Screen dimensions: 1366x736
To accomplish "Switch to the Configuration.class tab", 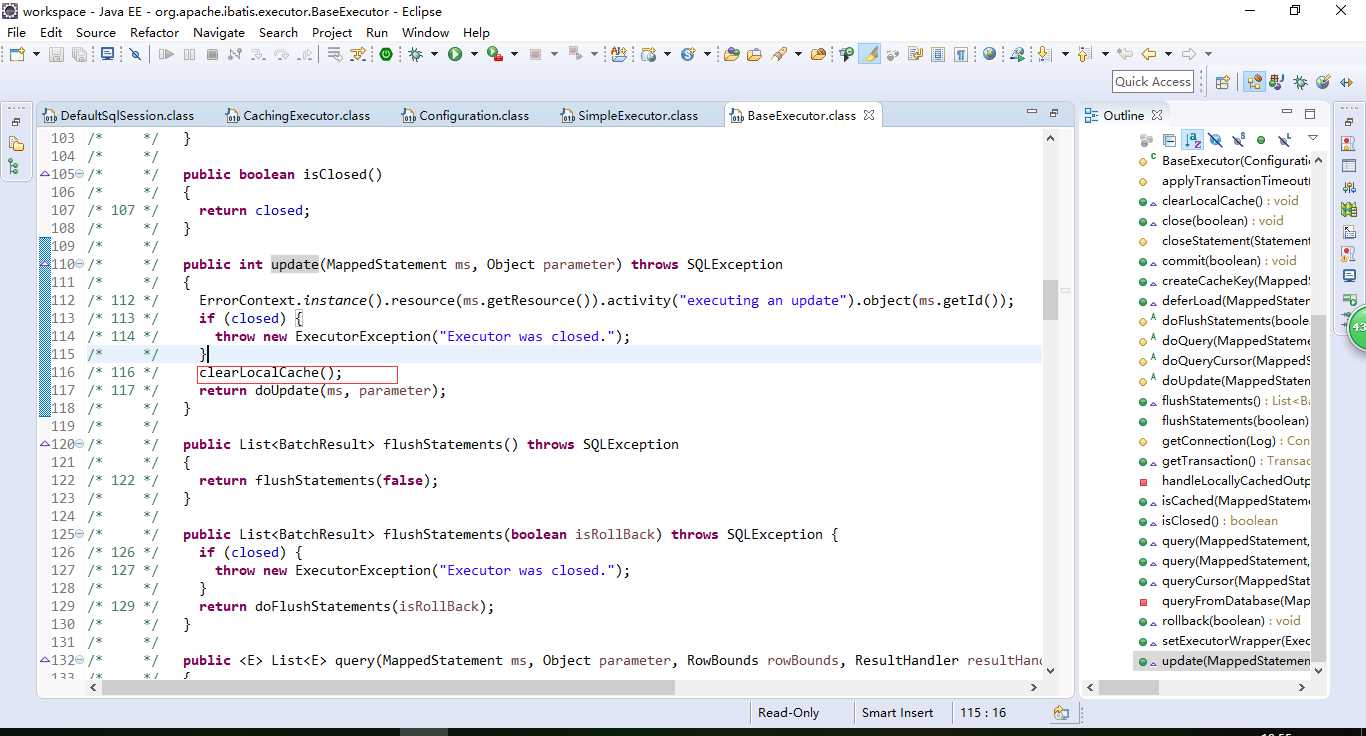I will [465, 115].
